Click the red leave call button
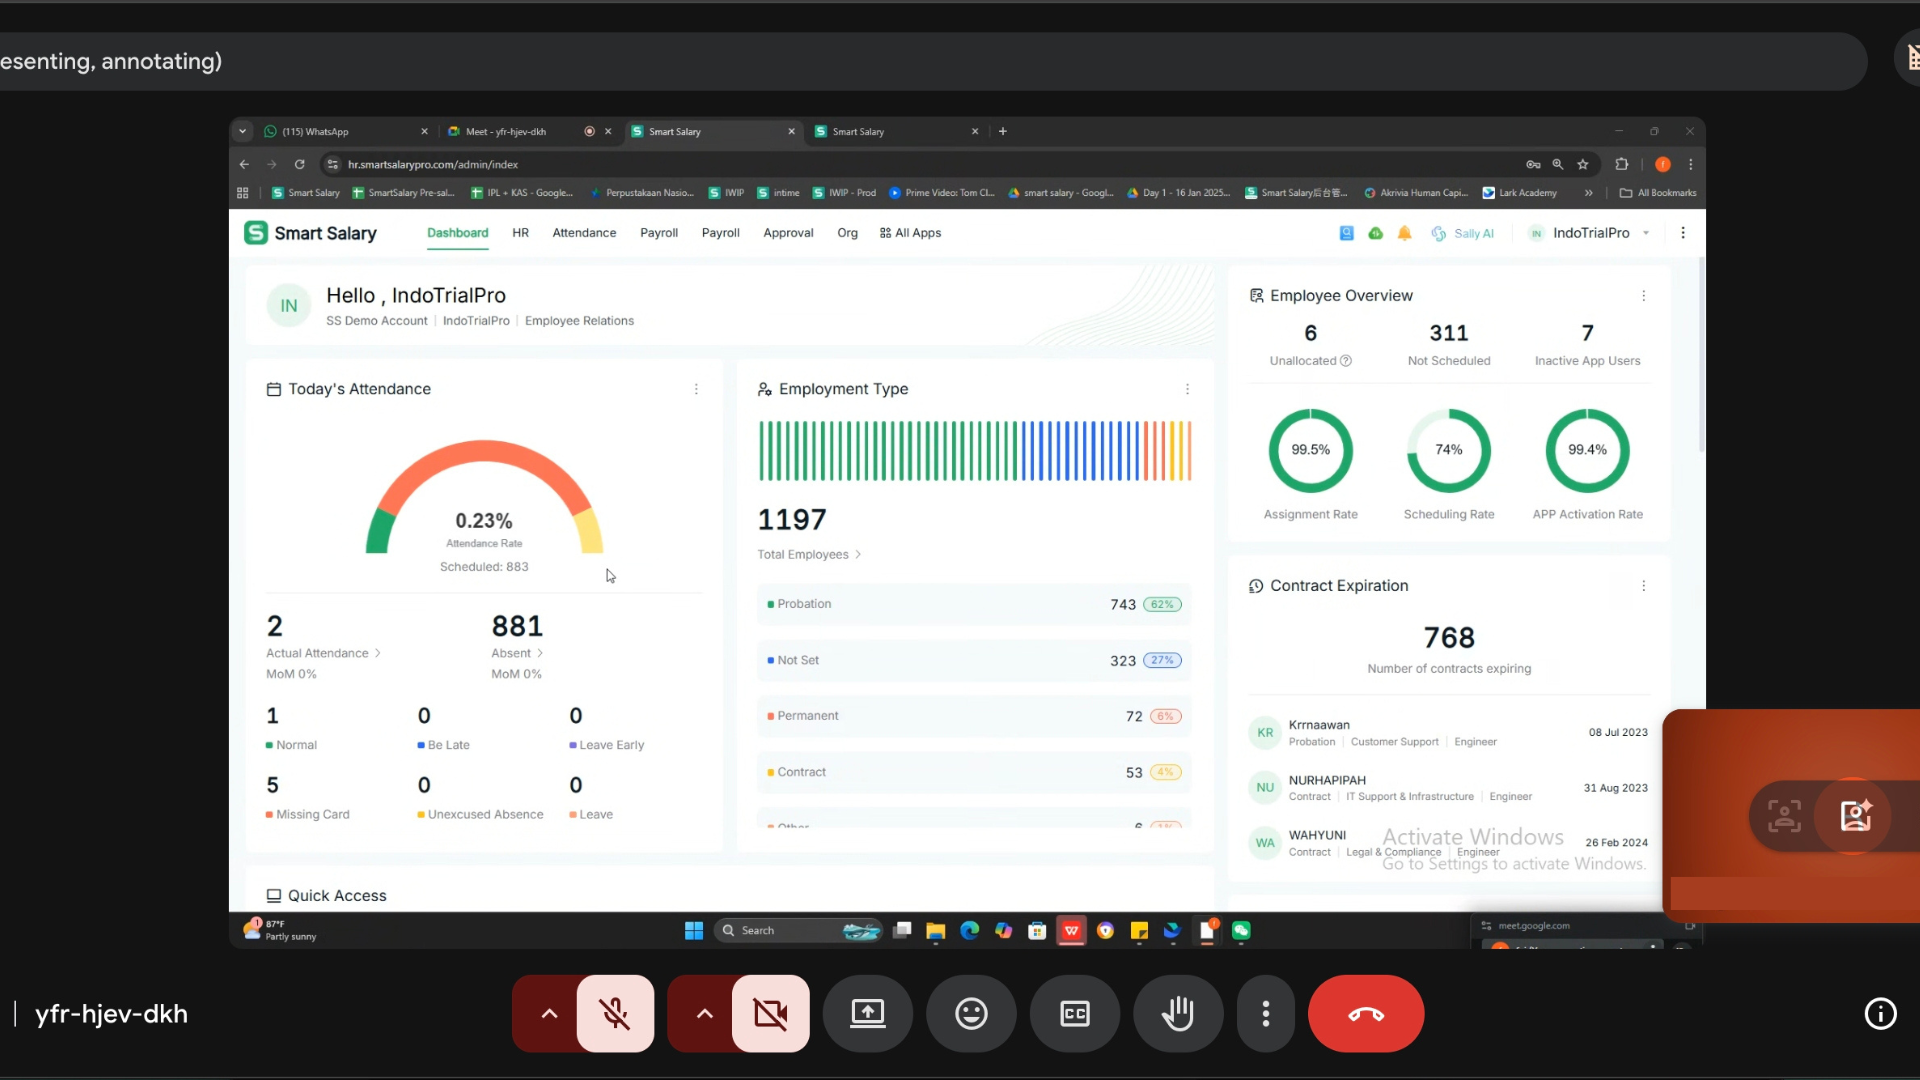 (1365, 1014)
